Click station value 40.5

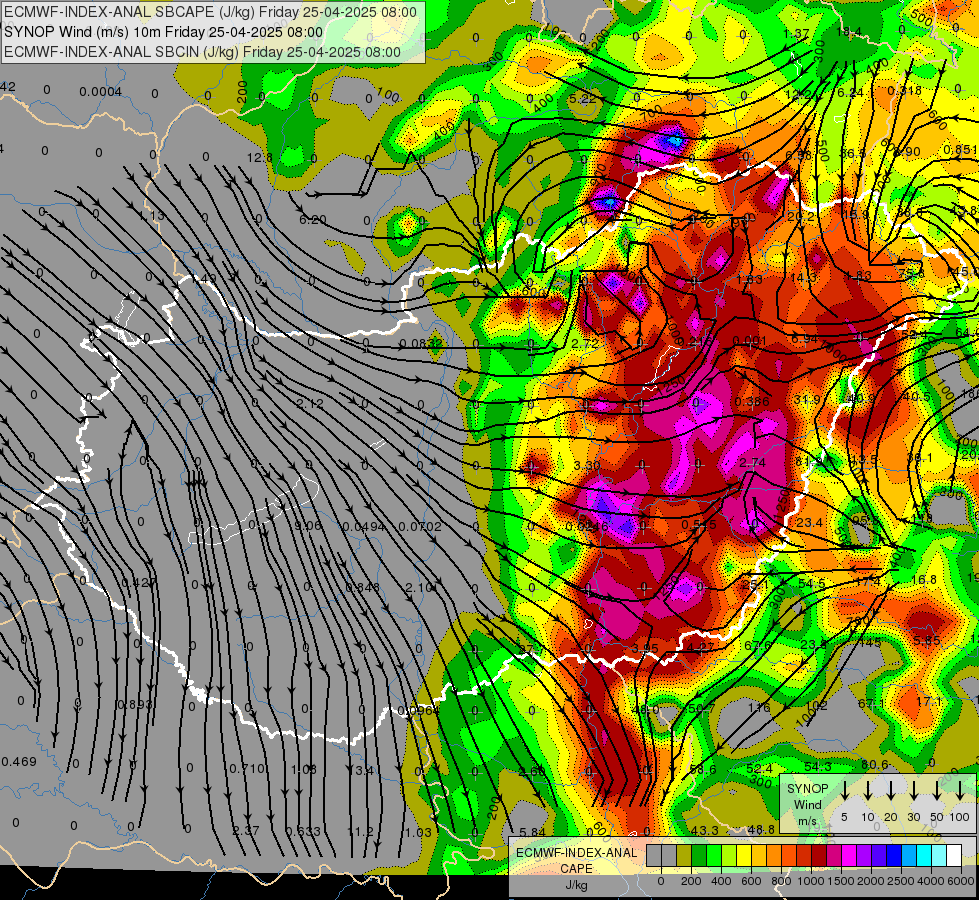[x=917, y=397]
